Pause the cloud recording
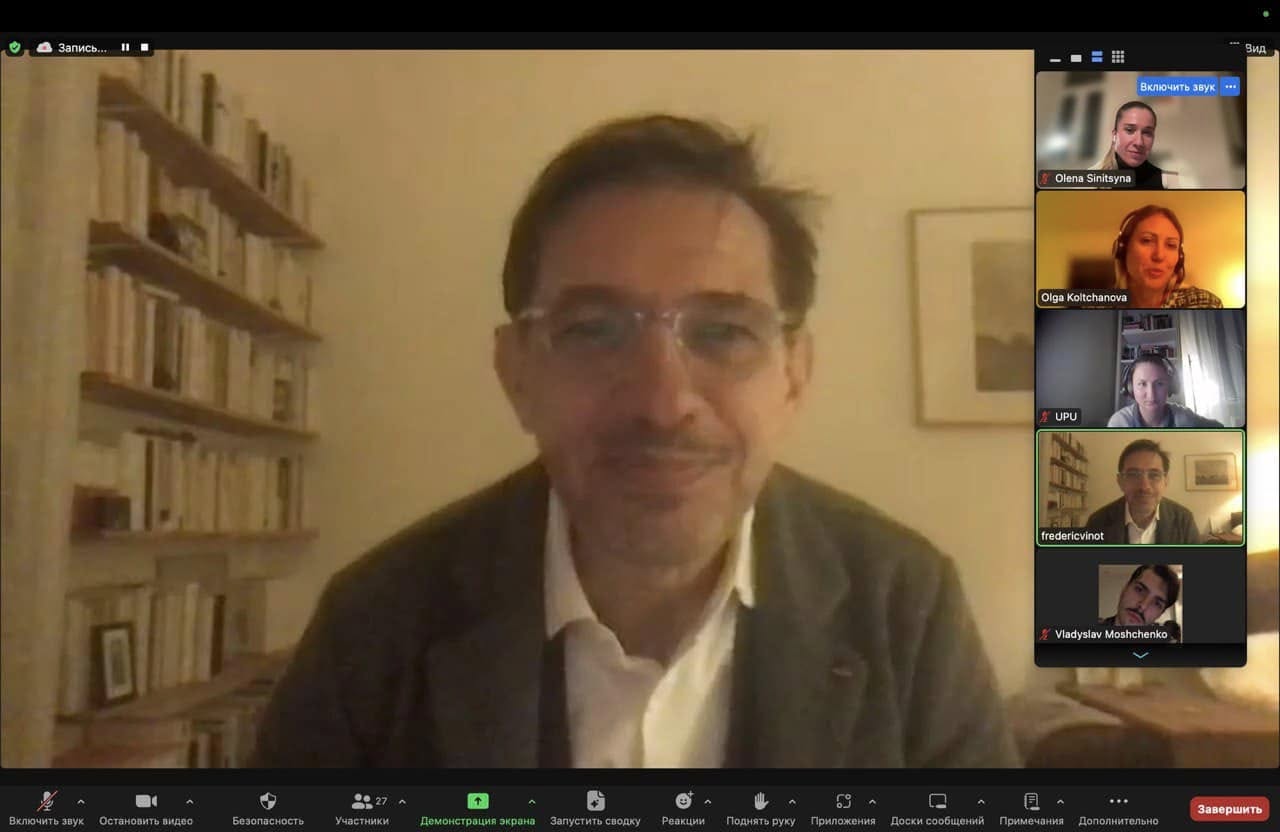The width and height of the screenshot is (1280, 832). click(x=125, y=47)
